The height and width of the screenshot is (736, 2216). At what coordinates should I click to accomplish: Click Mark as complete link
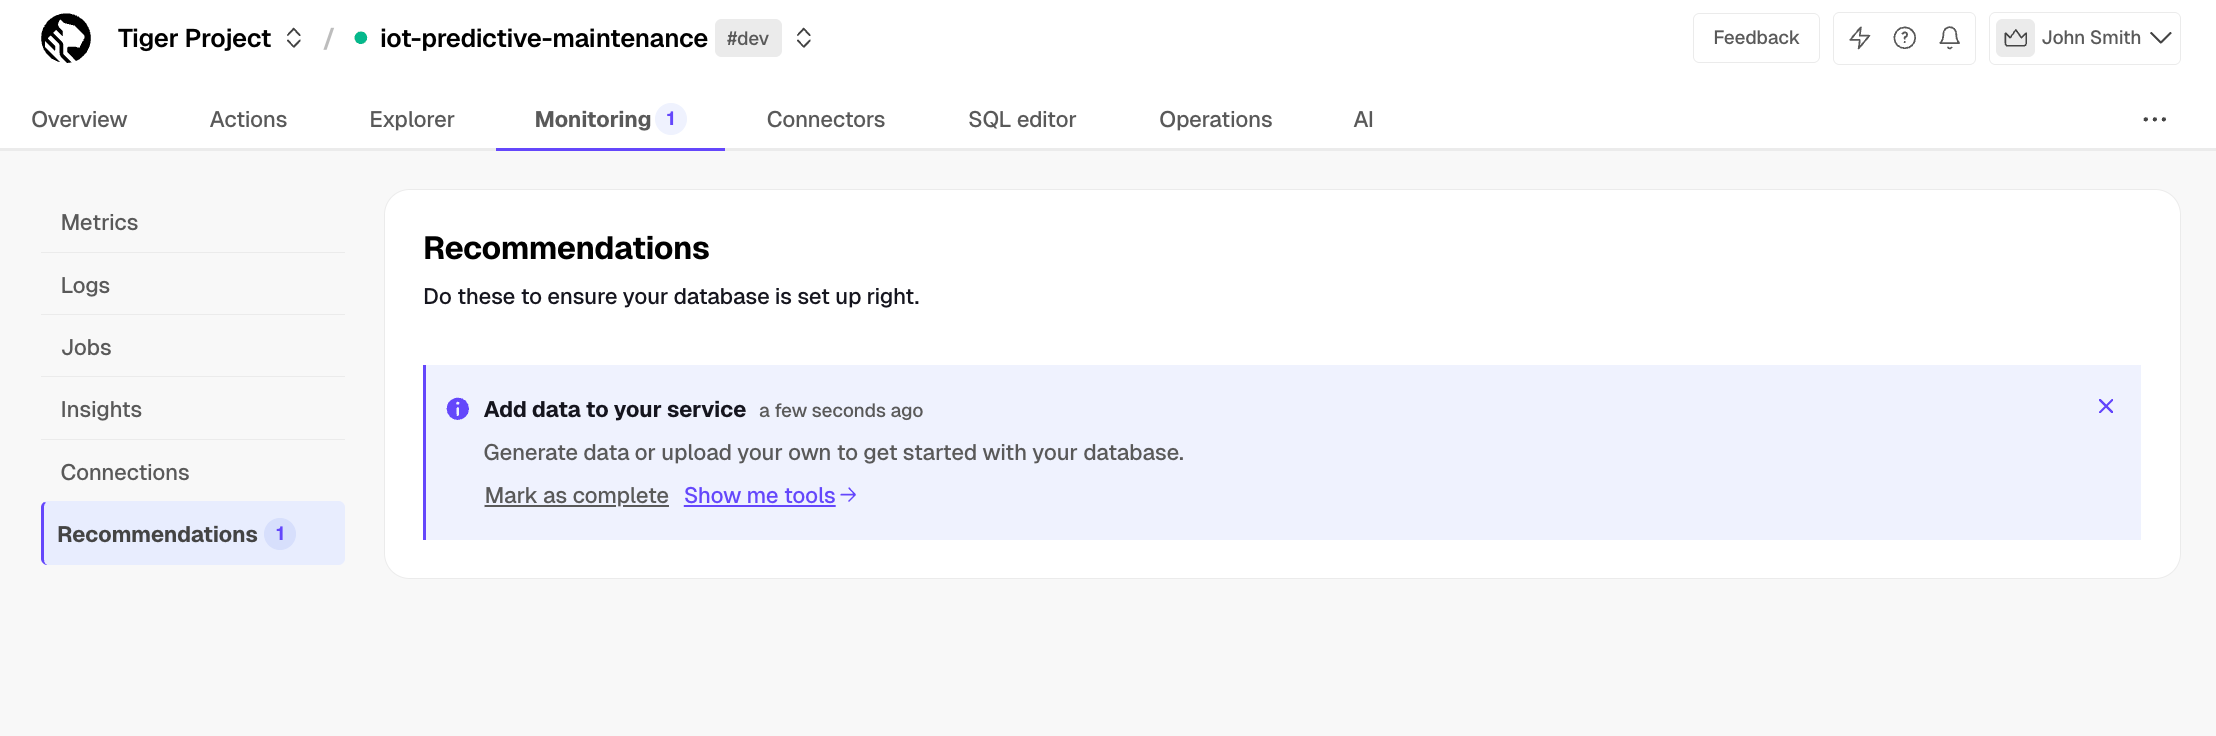pos(576,495)
